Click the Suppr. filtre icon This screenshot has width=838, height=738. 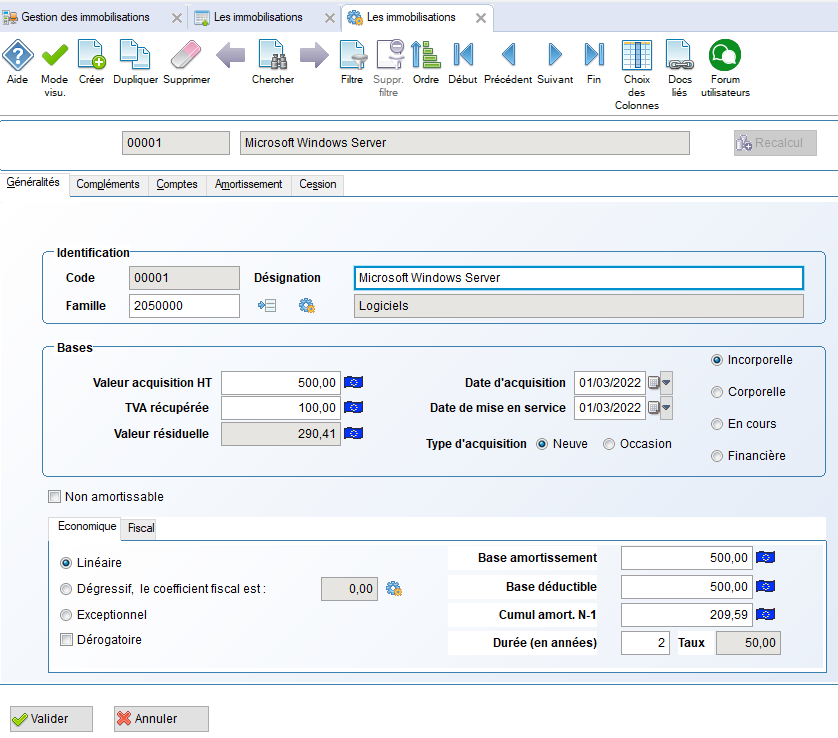(389, 56)
